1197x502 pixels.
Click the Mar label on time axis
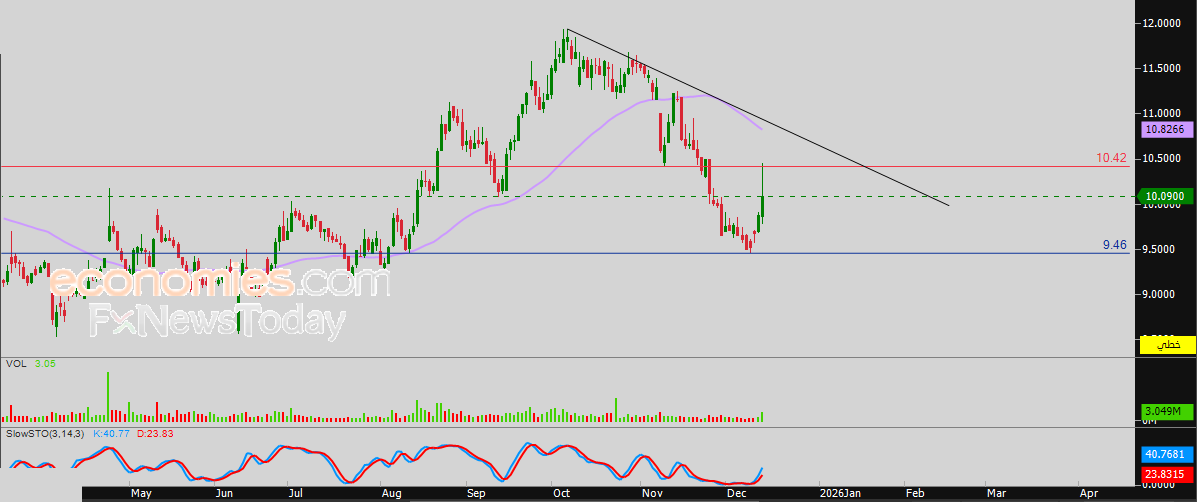coord(995,494)
